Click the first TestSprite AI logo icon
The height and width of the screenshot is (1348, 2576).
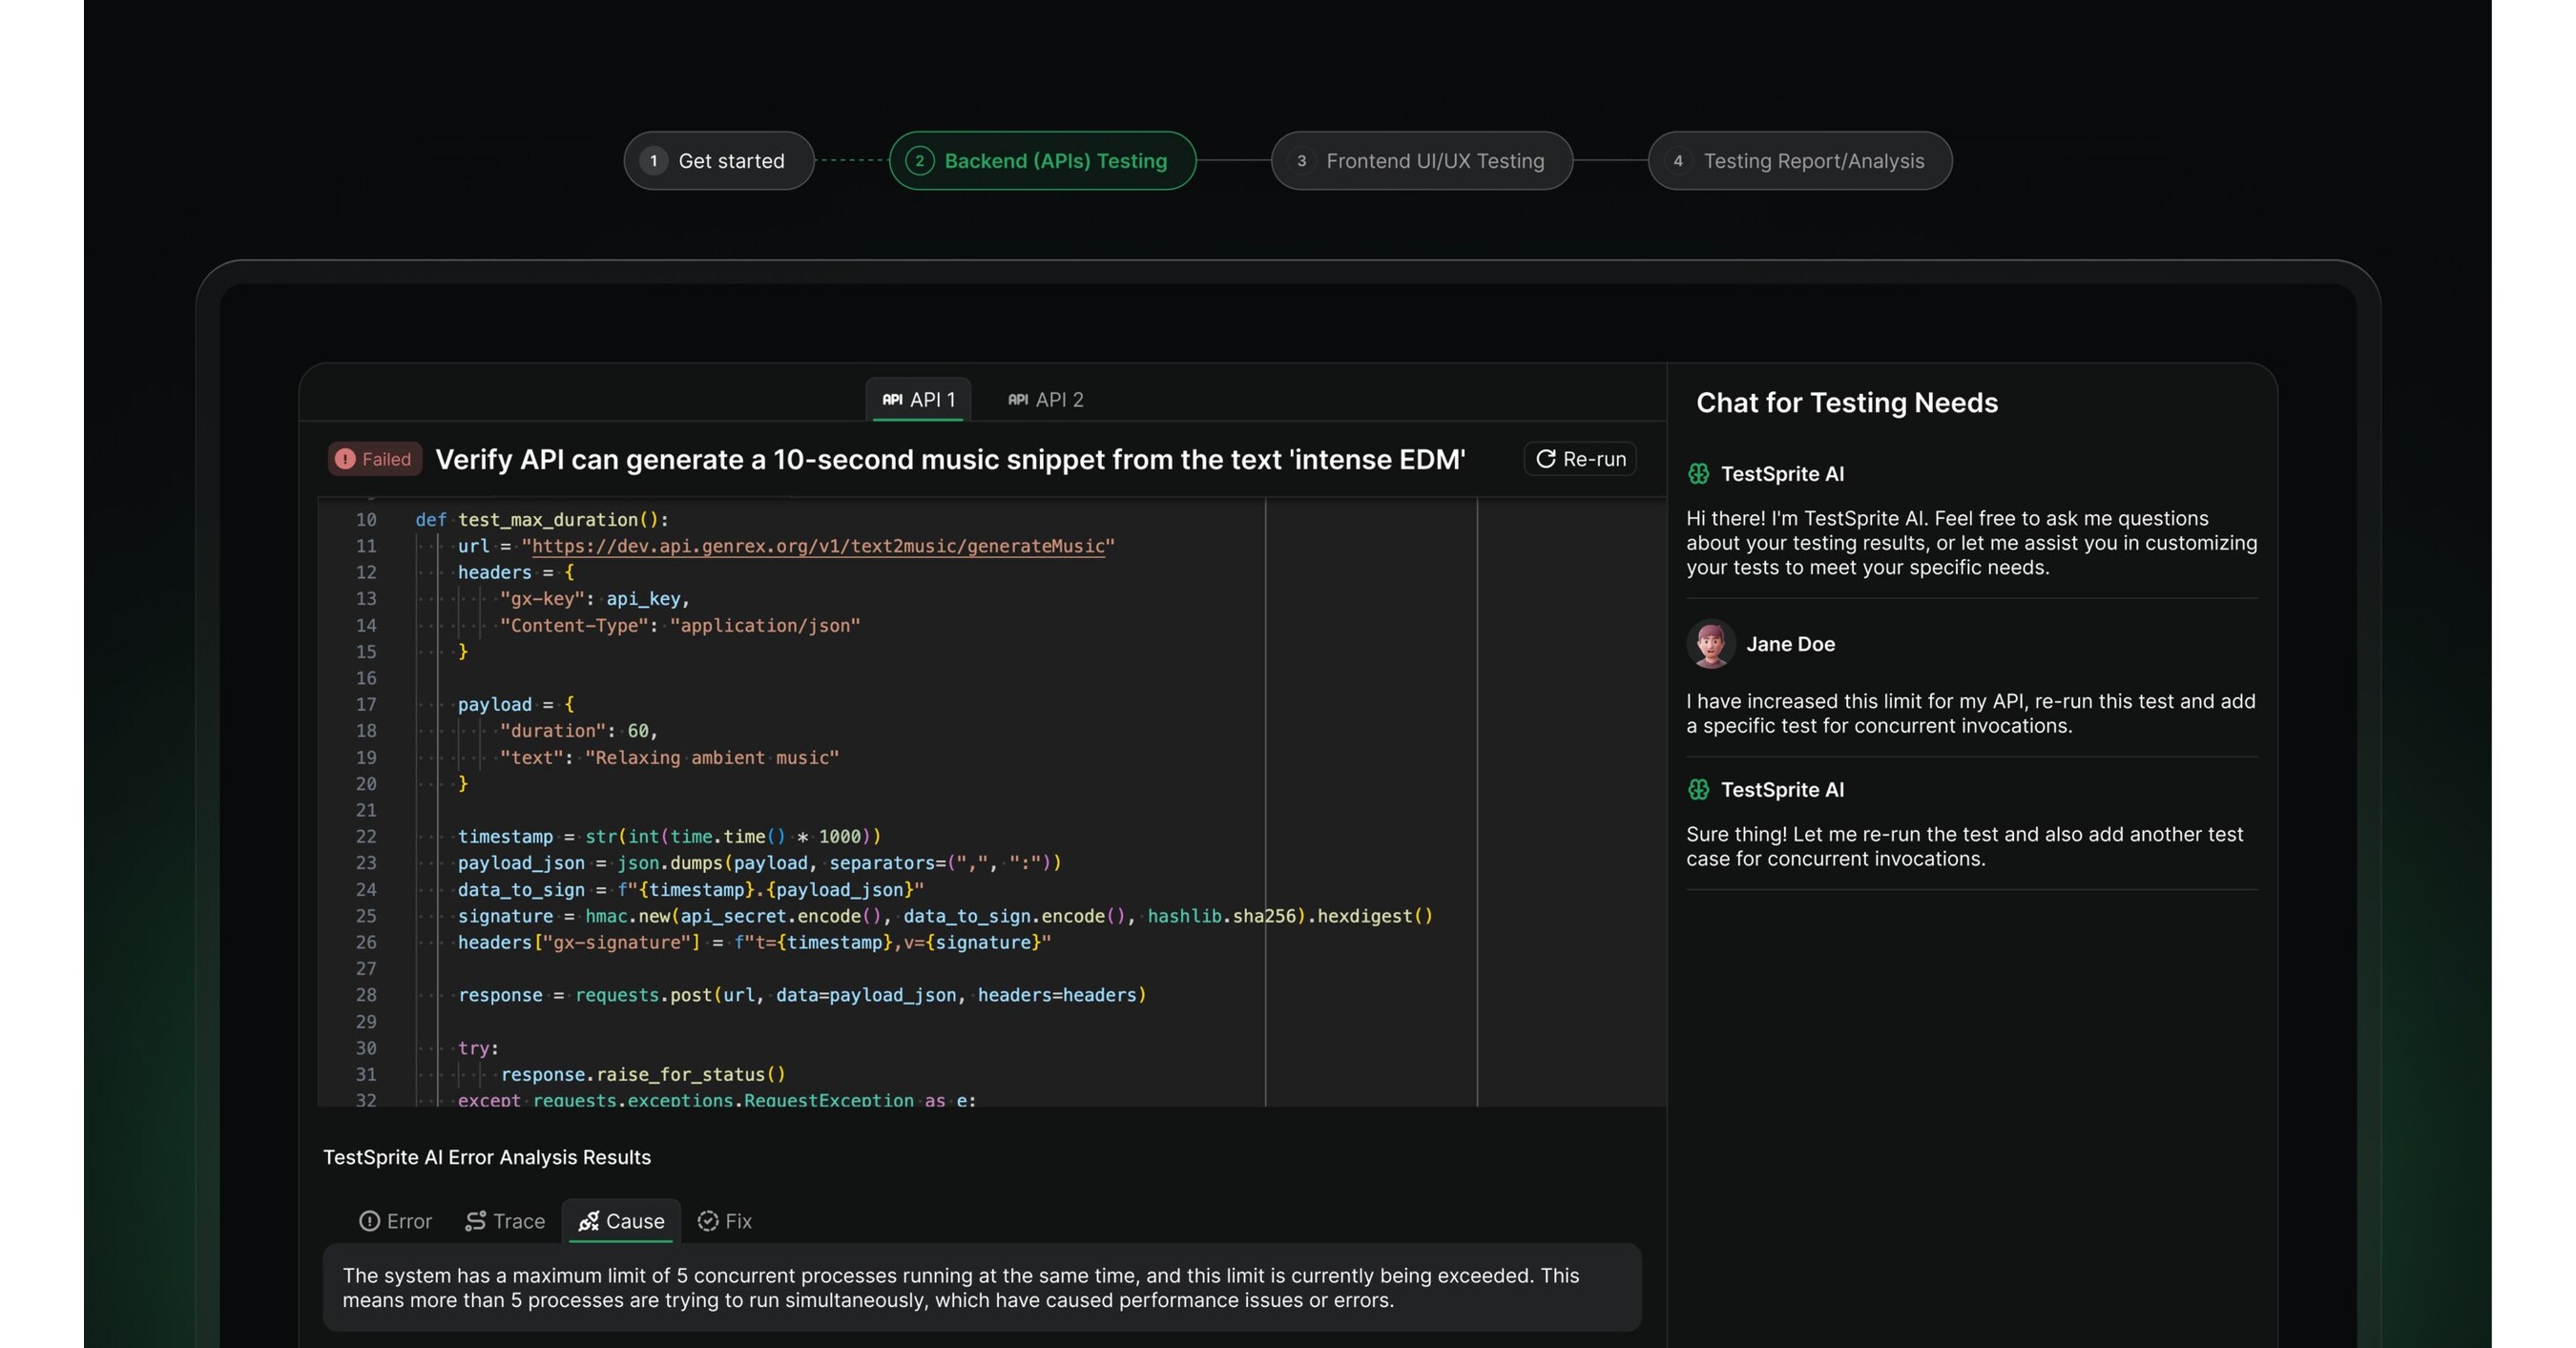click(1699, 474)
